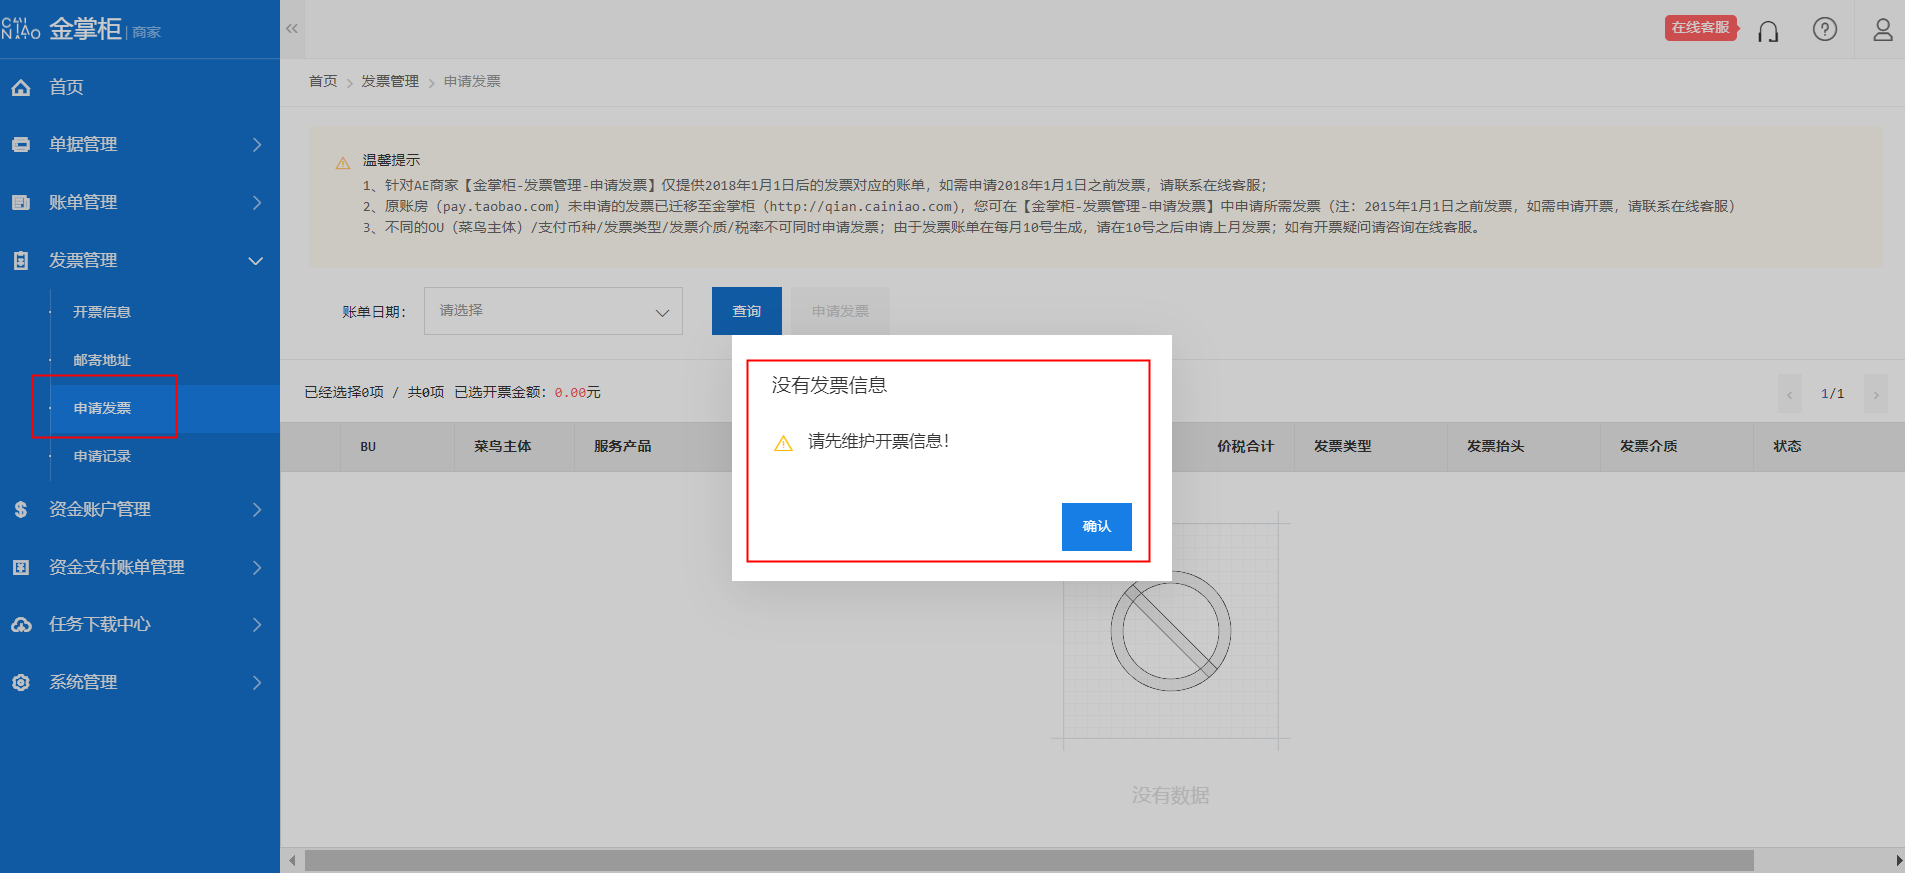The width and height of the screenshot is (1905, 873).
Task: Click the cloud download icon for 任务下载中心
Action: point(21,625)
